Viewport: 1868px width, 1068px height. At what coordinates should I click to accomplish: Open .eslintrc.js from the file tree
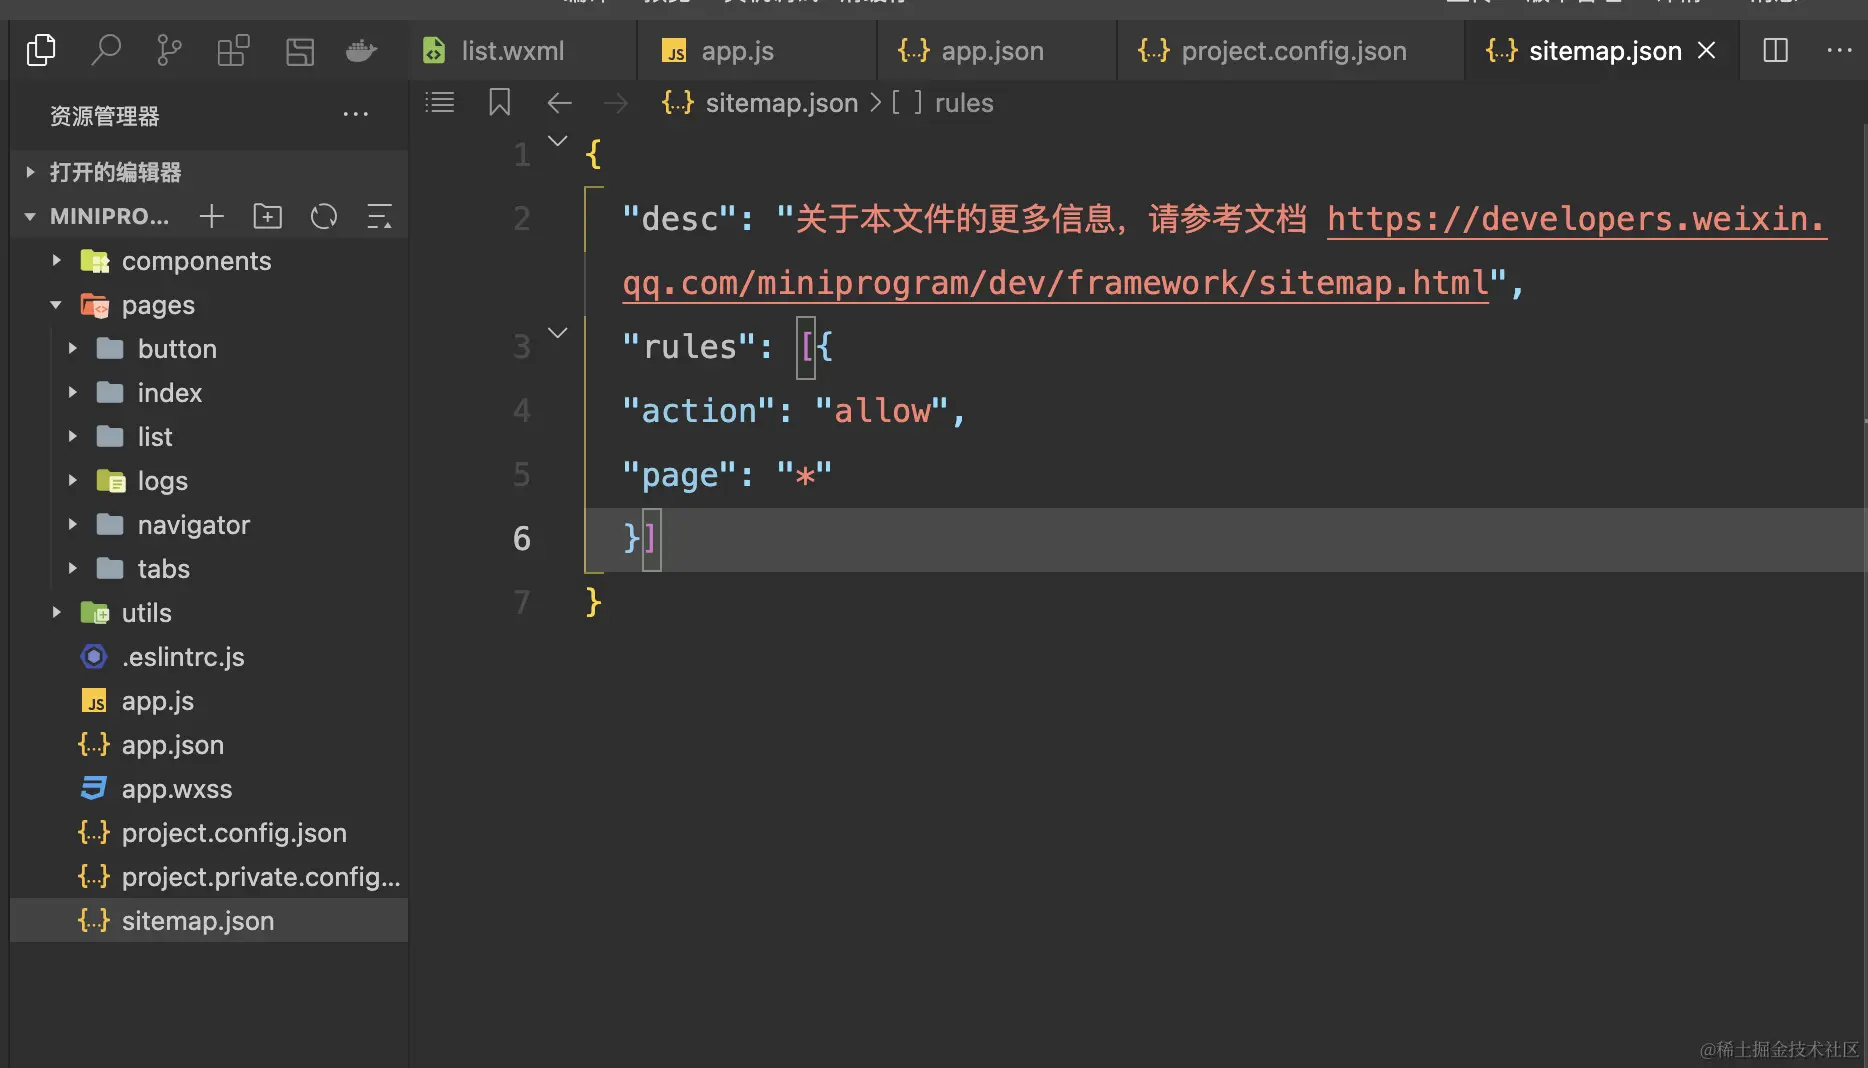point(209,656)
